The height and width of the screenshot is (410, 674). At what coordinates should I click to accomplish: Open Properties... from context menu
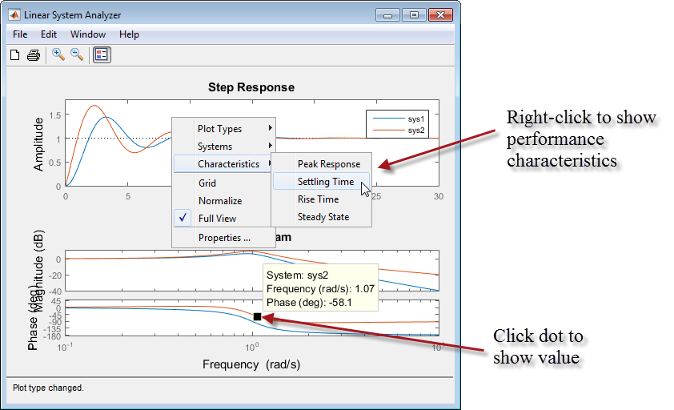223,238
